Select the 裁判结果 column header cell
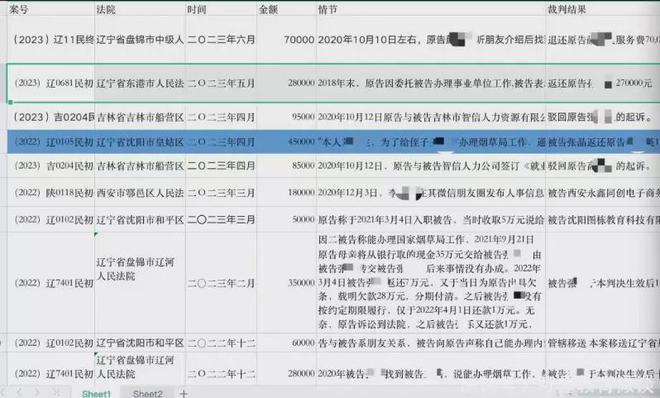Viewport: 660px width, 398px height. [603, 9]
